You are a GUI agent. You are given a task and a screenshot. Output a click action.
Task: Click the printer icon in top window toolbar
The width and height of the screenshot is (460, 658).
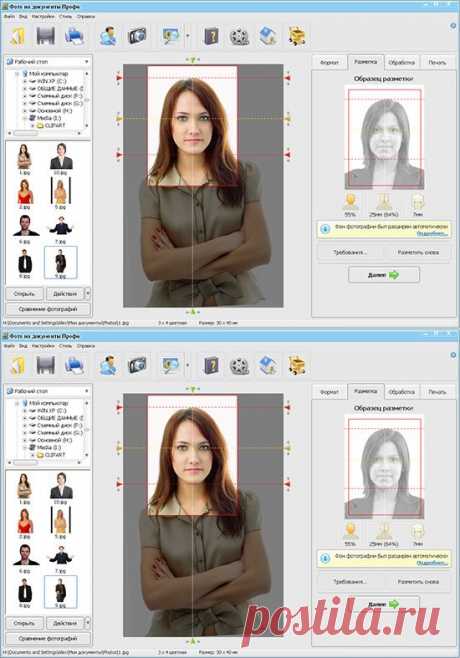click(x=74, y=36)
